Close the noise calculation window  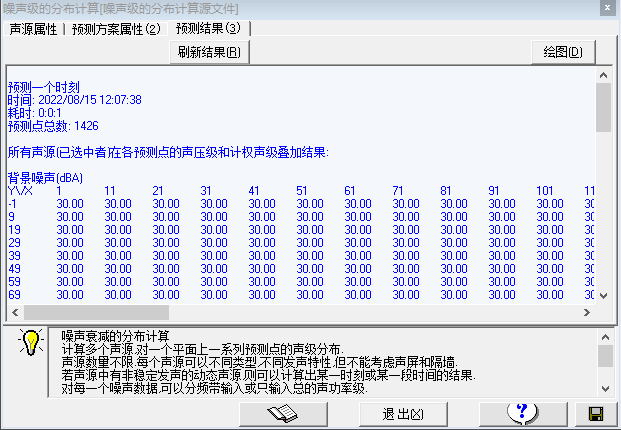(608, 8)
